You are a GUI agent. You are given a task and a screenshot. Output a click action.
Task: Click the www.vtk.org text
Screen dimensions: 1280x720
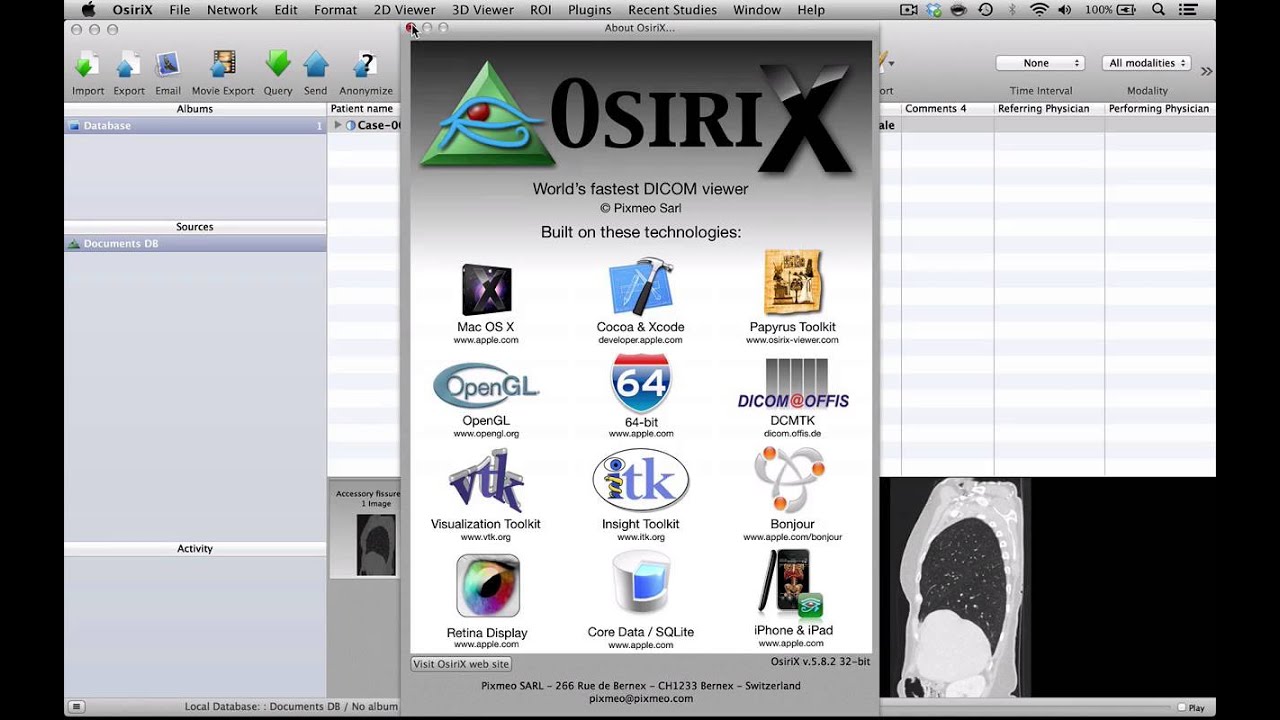(x=486, y=537)
